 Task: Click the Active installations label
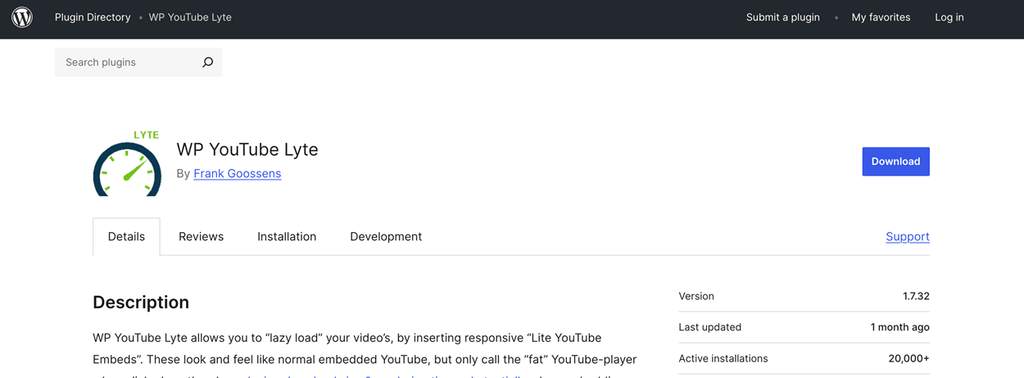pos(723,358)
